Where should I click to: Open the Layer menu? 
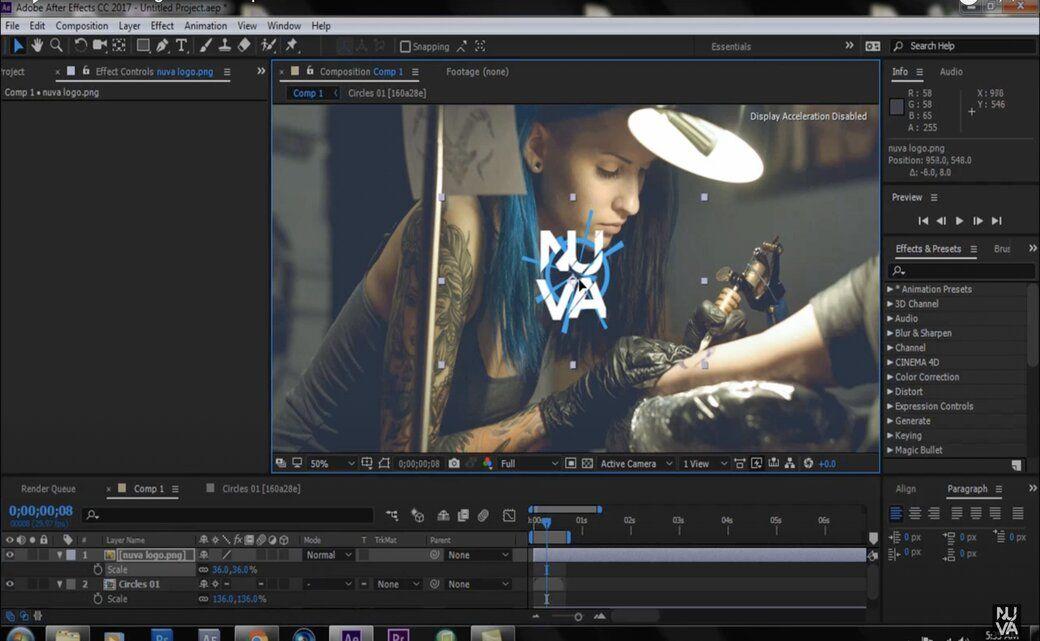point(129,26)
